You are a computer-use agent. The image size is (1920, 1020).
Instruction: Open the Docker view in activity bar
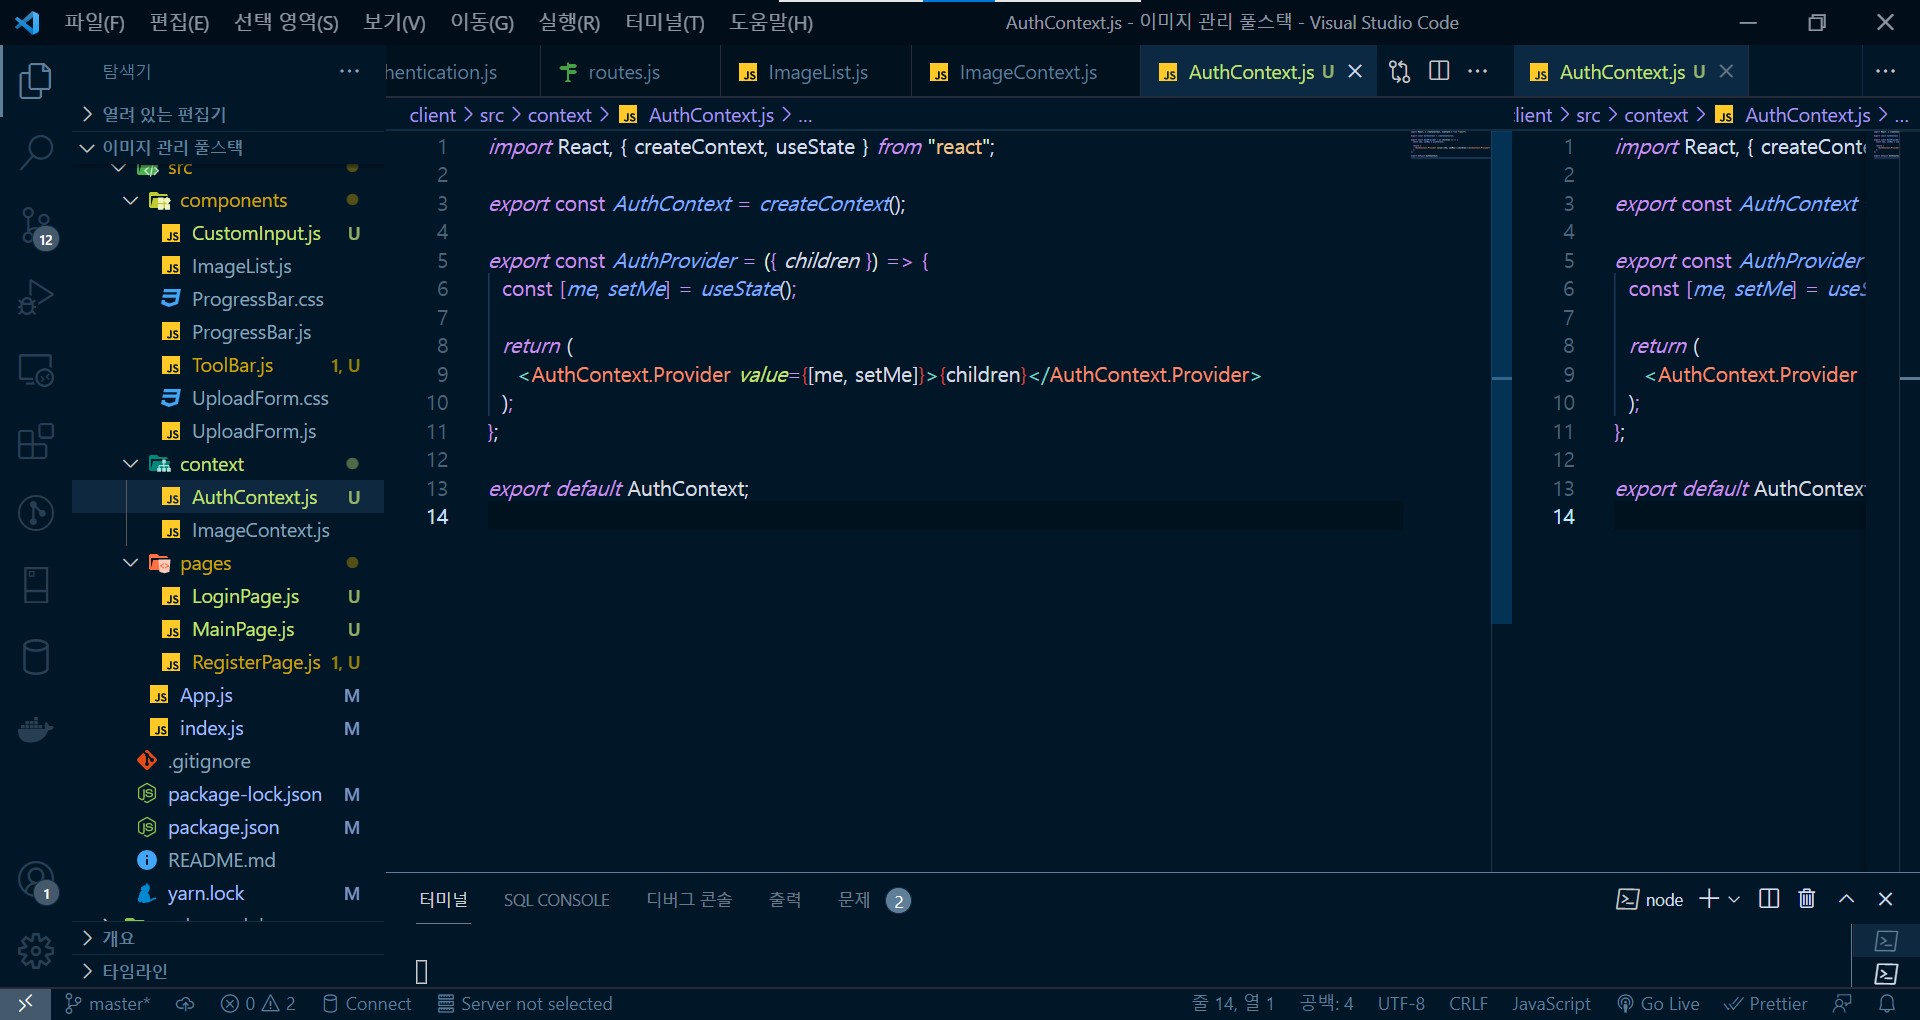pos(36,730)
